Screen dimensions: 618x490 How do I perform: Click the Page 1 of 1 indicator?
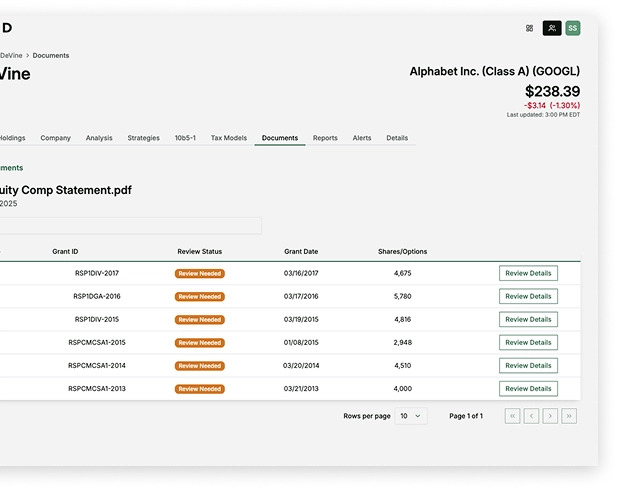pyautogui.click(x=466, y=416)
